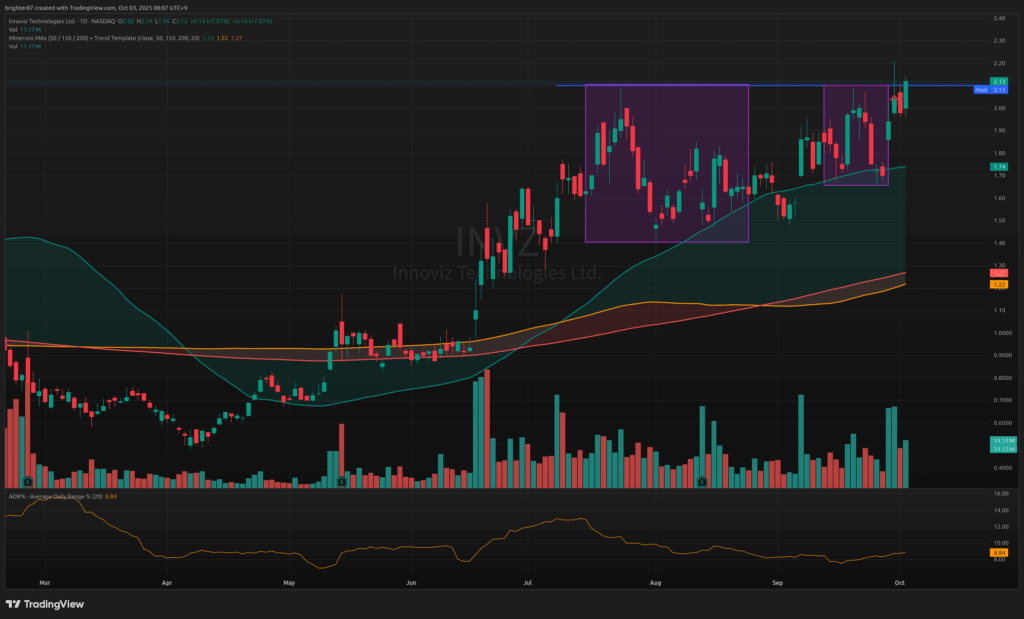Image resolution: width=1024 pixels, height=619 pixels.
Task: Click the orange 8.84 ADR value tag
Action: click(x=998, y=553)
